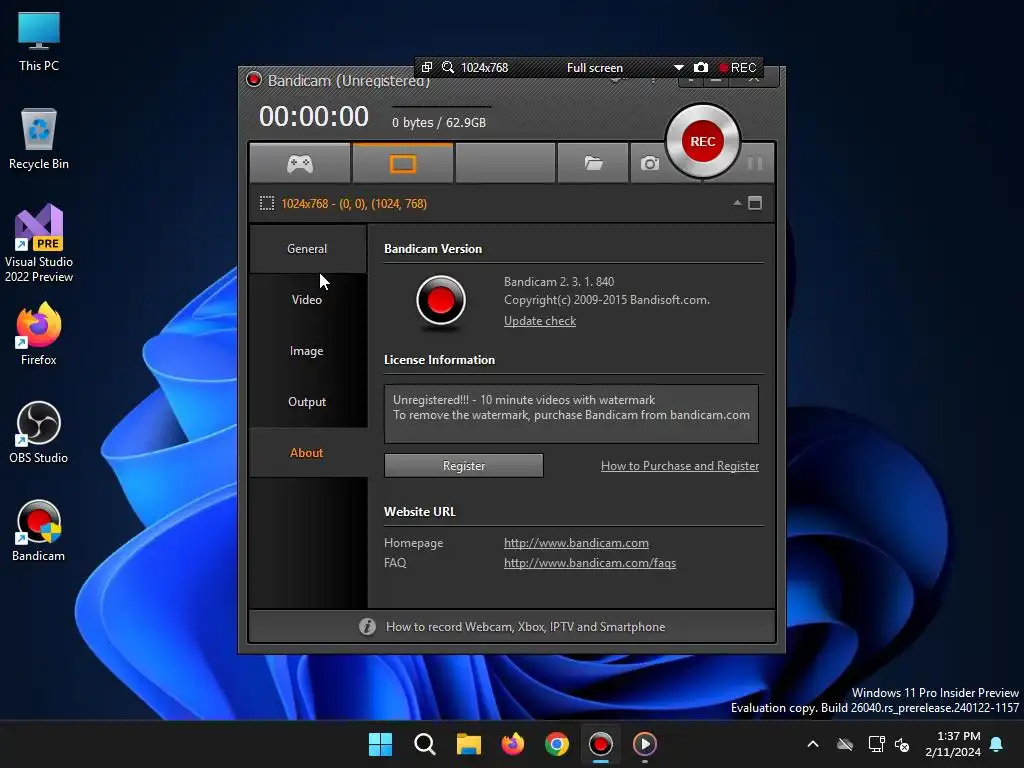The image size is (1024, 768).
Task: Open the OBS Studio desktop shortcut
Action: tap(39, 432)
